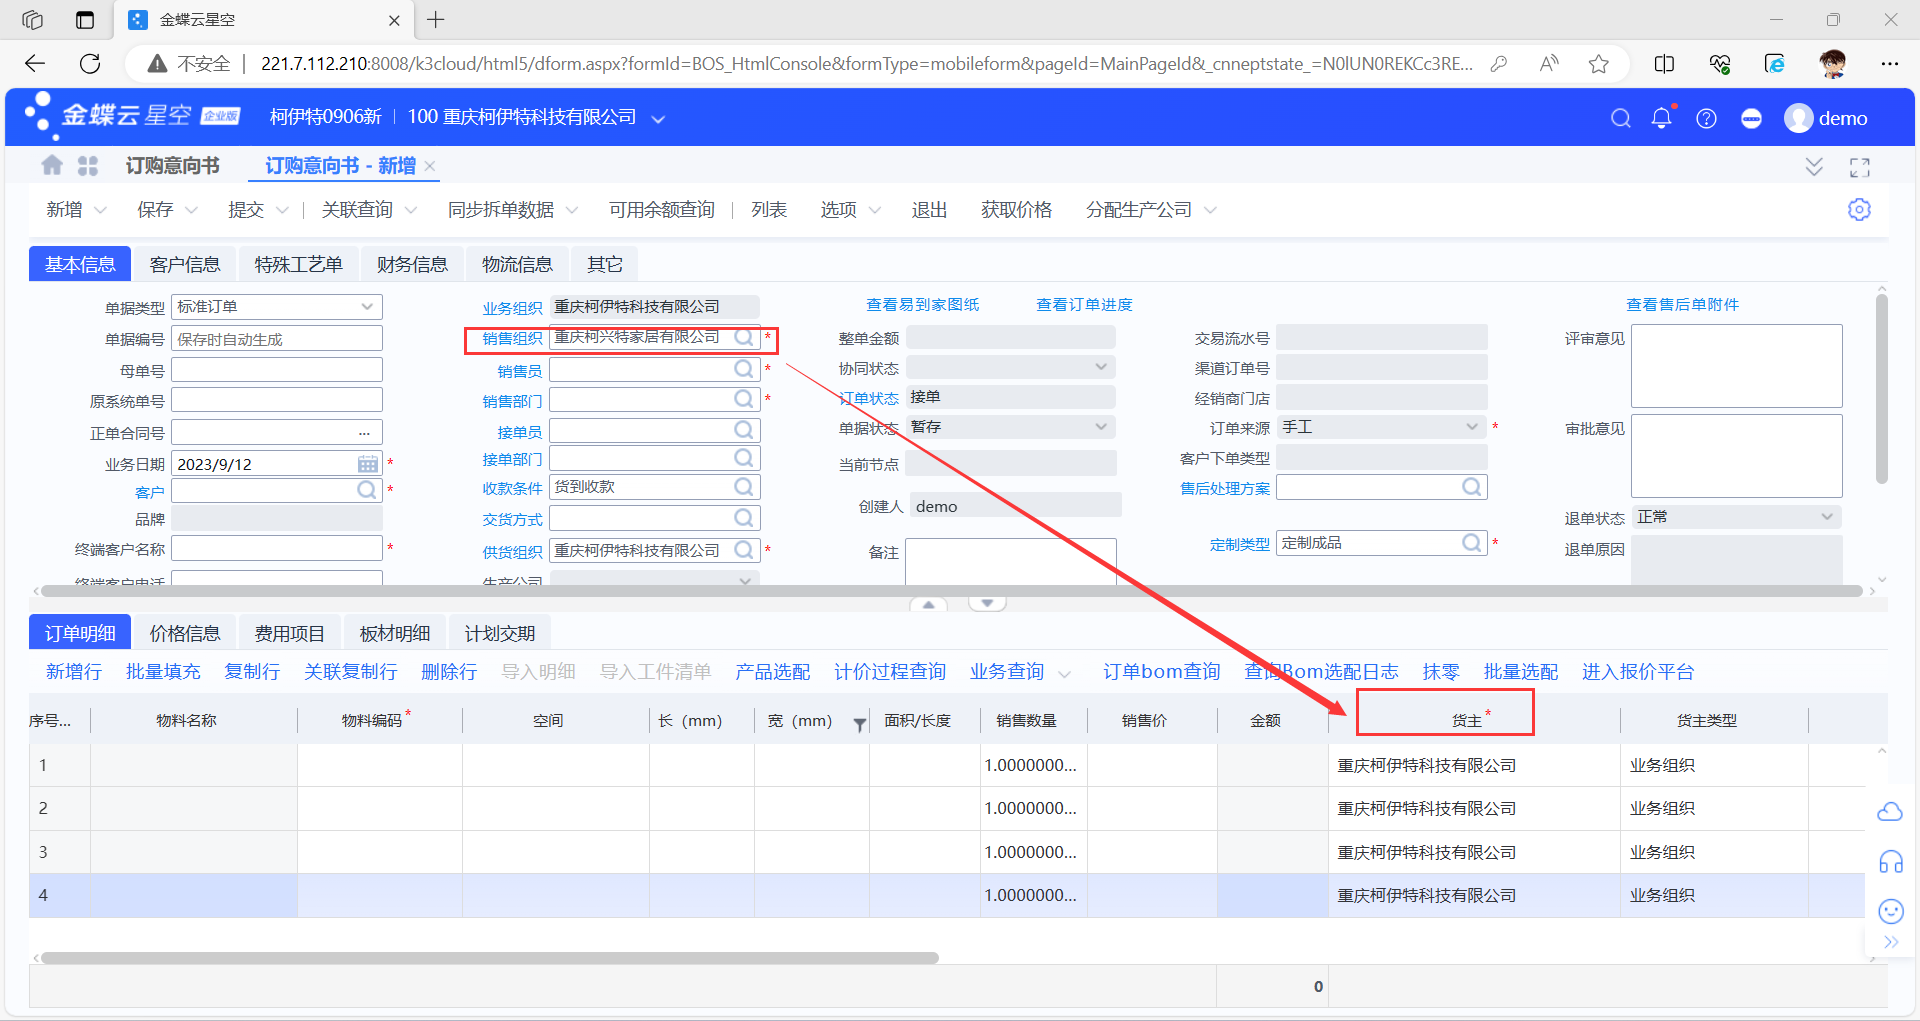Click the 批量填充 button

(x=163, y=672)
